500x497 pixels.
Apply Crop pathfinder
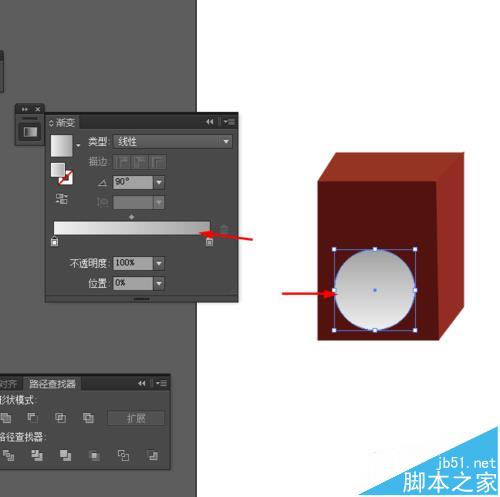(94, 455)
